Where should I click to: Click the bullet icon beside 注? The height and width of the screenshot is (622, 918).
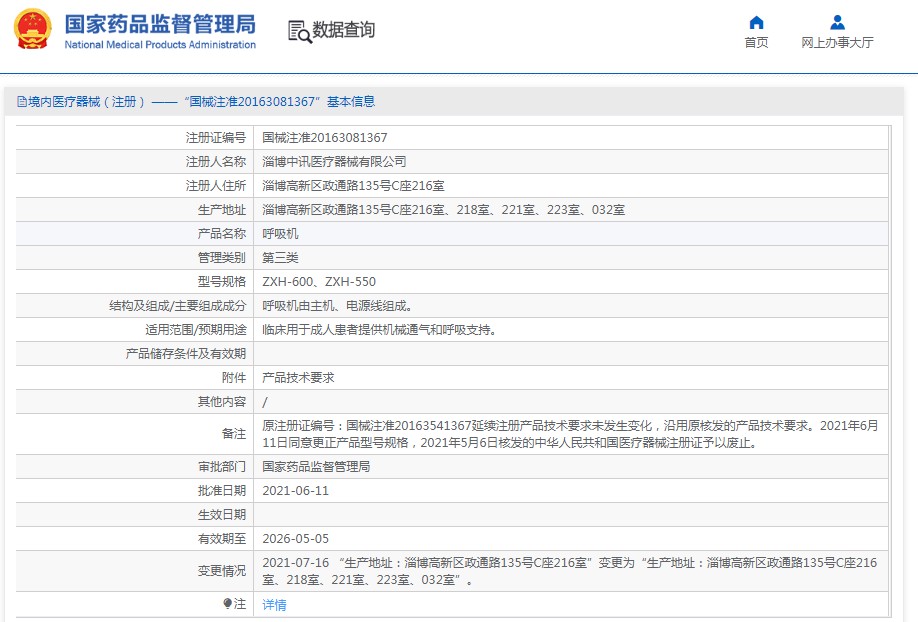227,604
